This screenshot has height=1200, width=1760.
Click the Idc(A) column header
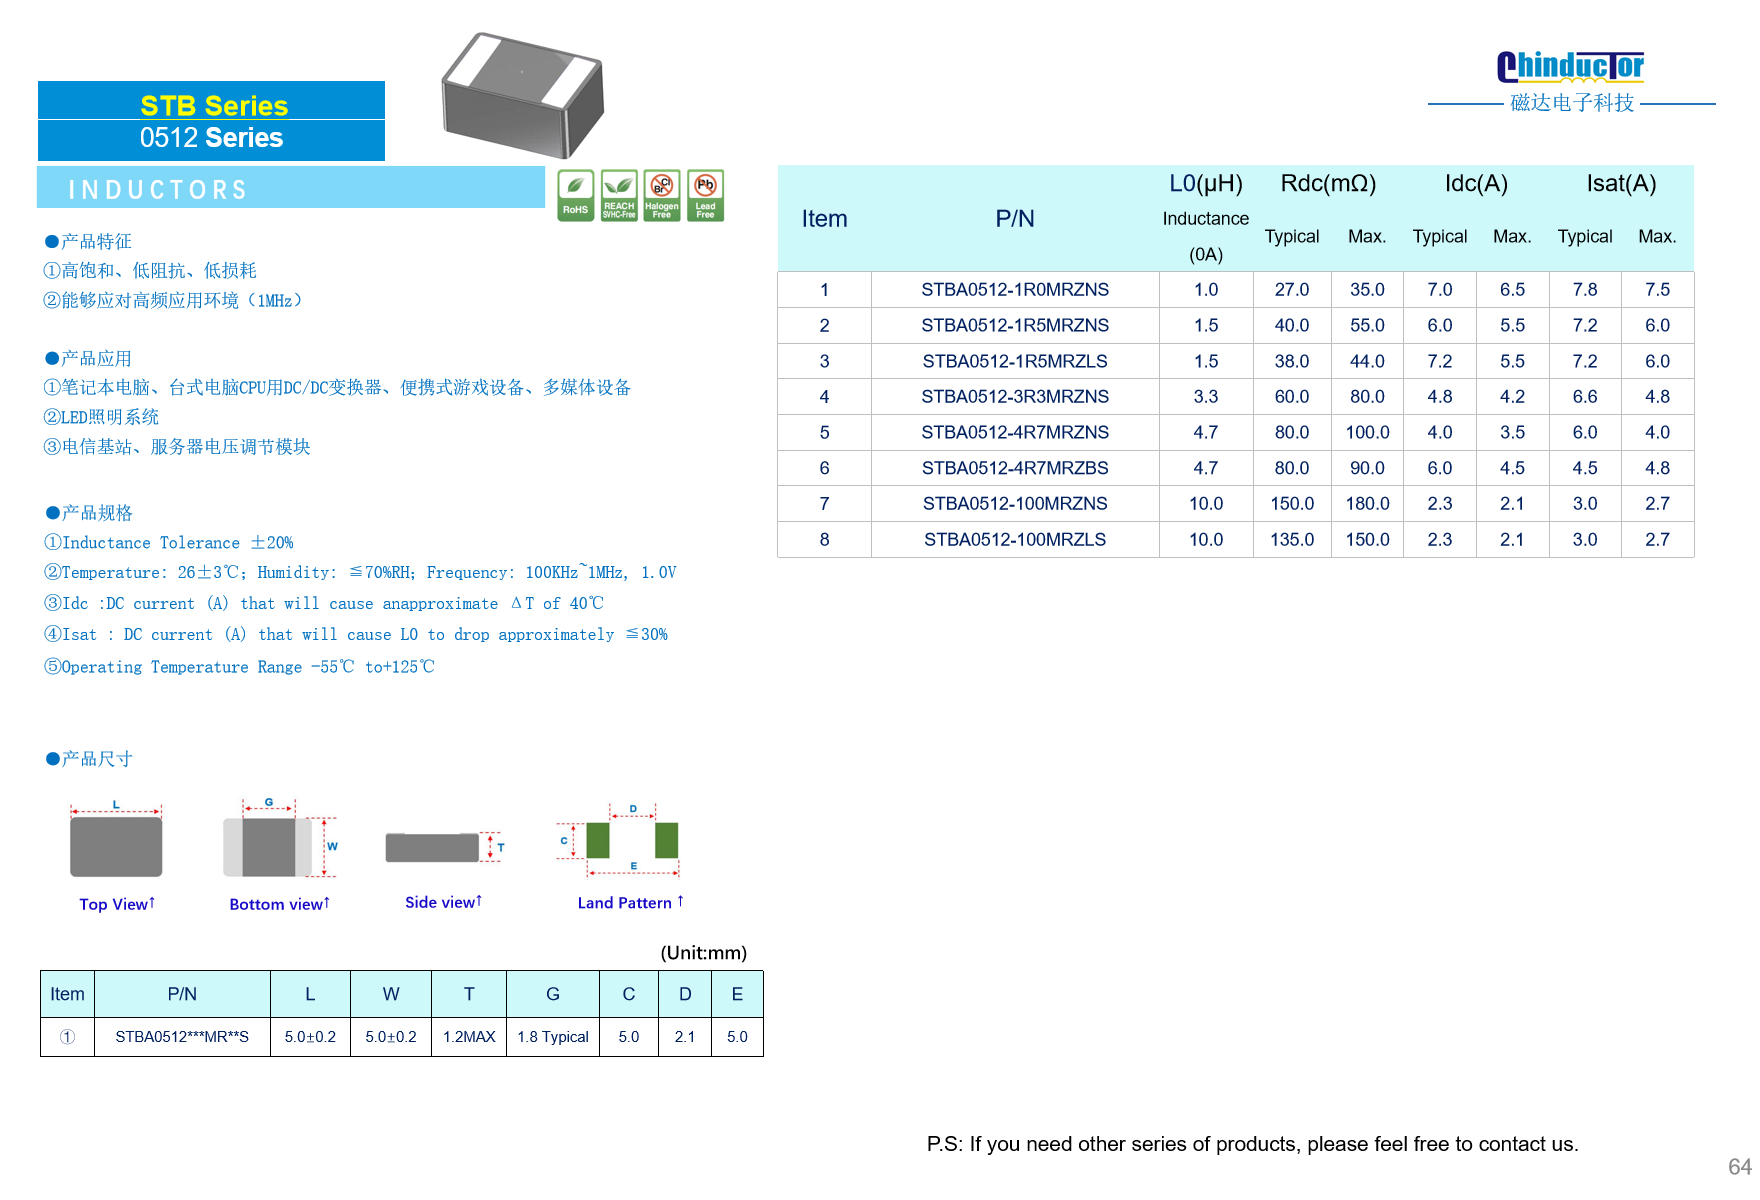pyautogui.click(x=1476, y=184)
